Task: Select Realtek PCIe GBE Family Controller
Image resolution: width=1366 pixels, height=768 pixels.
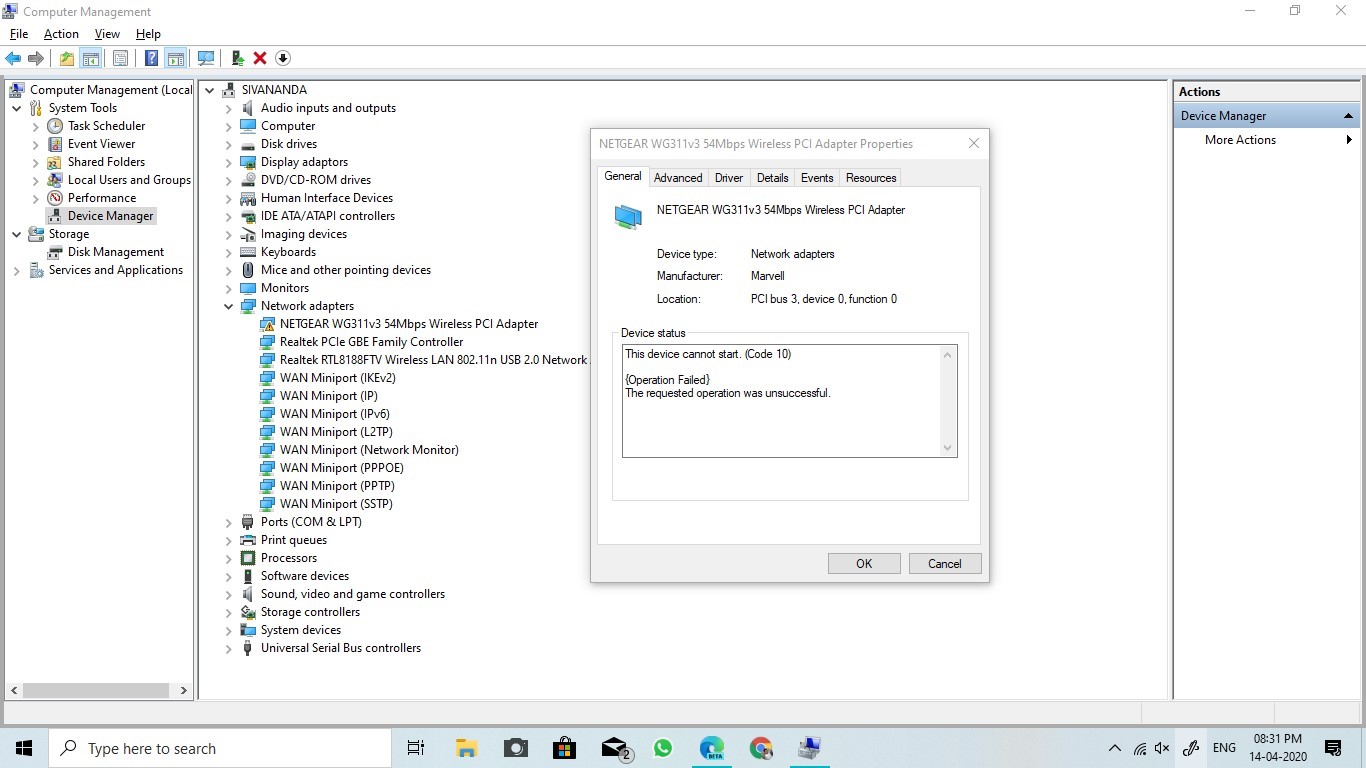Action: click(x=371, y=342)
